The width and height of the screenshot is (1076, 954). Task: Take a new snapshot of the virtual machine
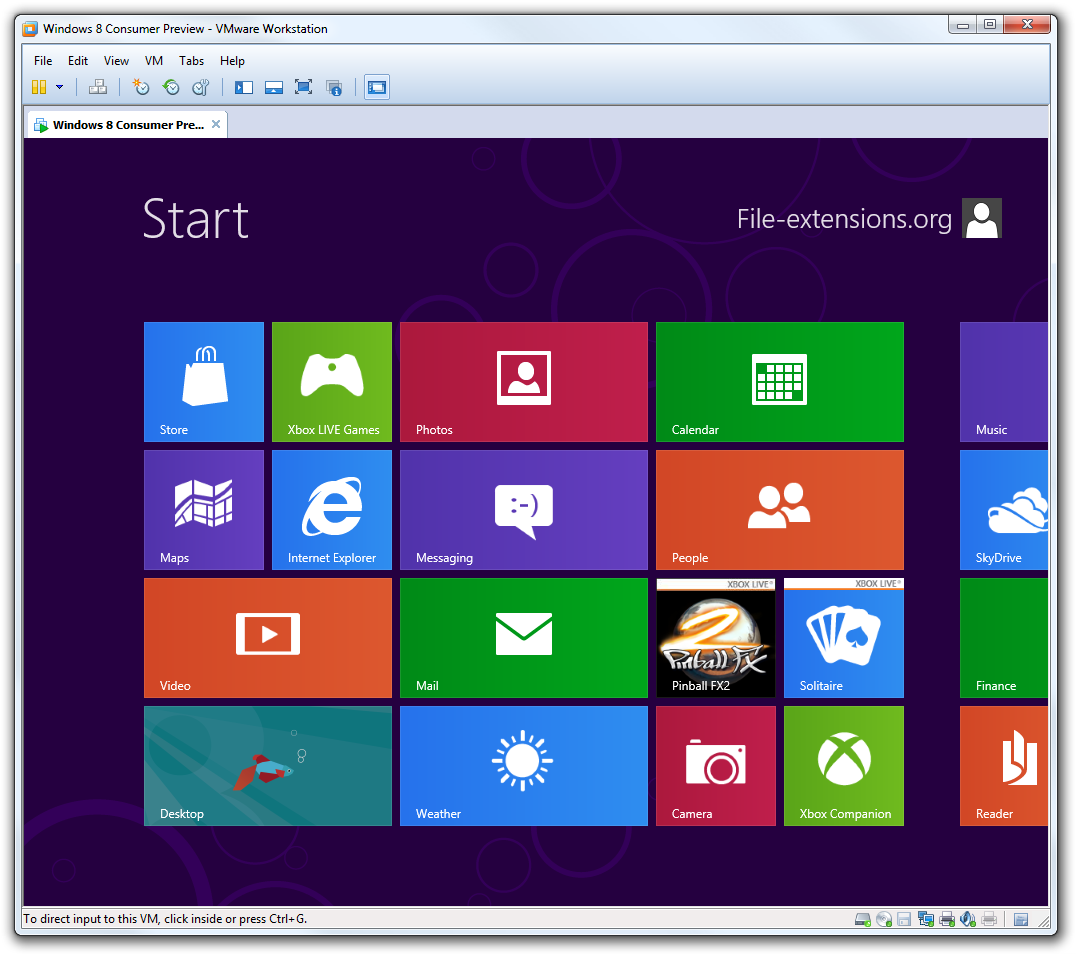point(140,87)
